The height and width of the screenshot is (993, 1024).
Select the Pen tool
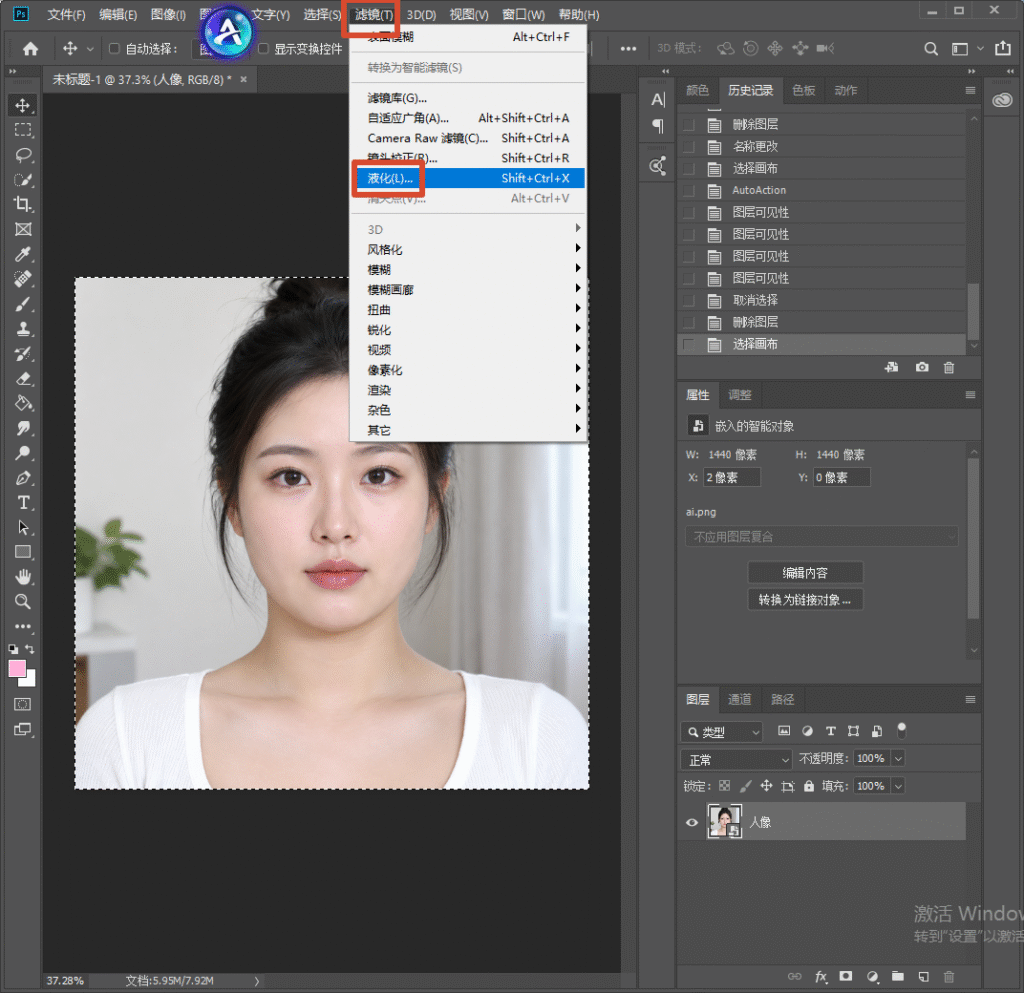coord(23,478)
